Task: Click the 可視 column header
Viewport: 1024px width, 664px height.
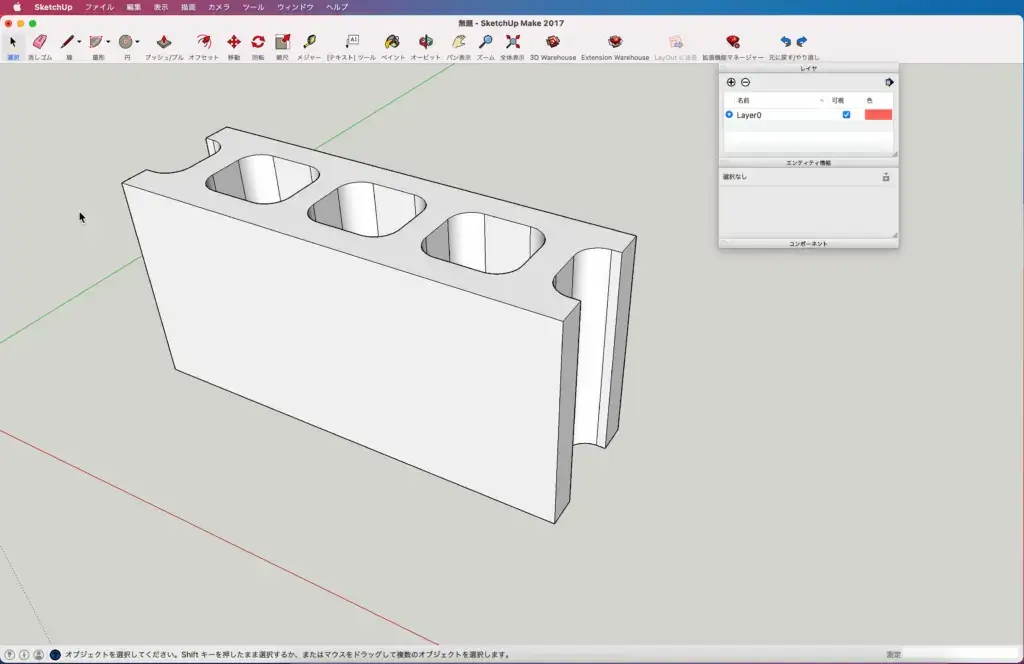Action: tap(838, 101)
